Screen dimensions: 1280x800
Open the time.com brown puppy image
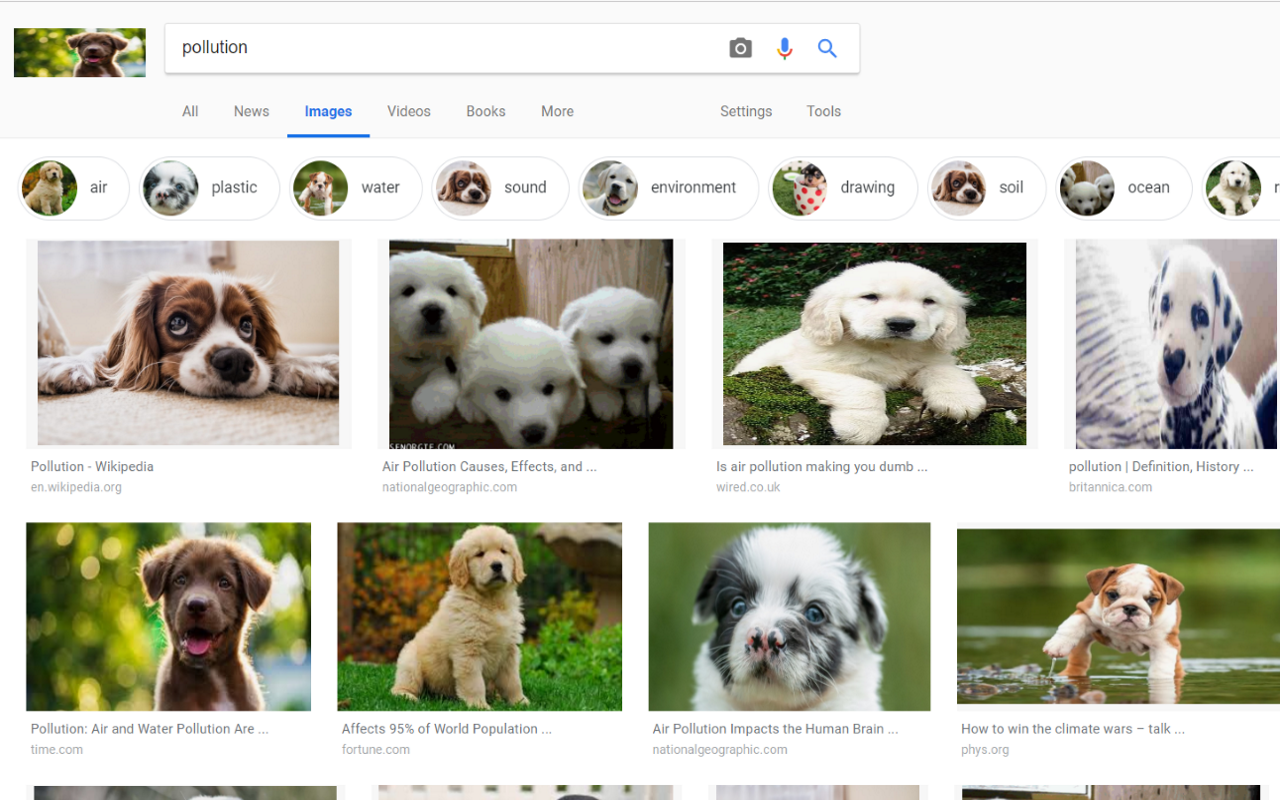point(169,616)
